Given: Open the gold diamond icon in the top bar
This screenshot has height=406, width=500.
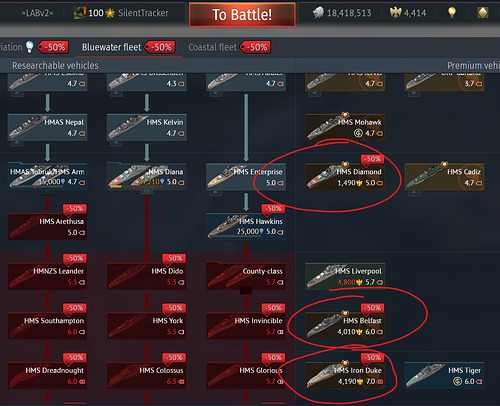Looking at the screenshot, I should tap(483, 13).
